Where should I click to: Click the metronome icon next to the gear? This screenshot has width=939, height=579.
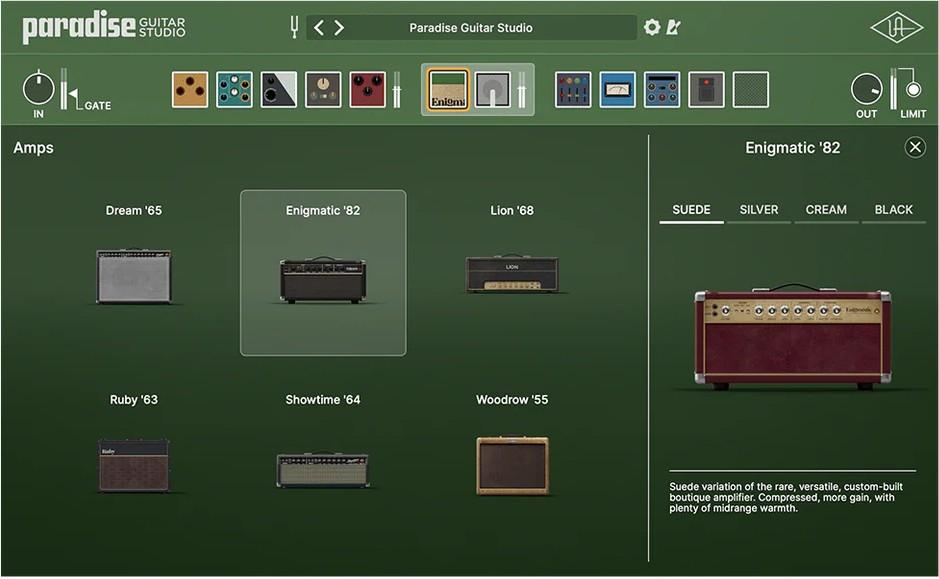click(x=673, y=27)
